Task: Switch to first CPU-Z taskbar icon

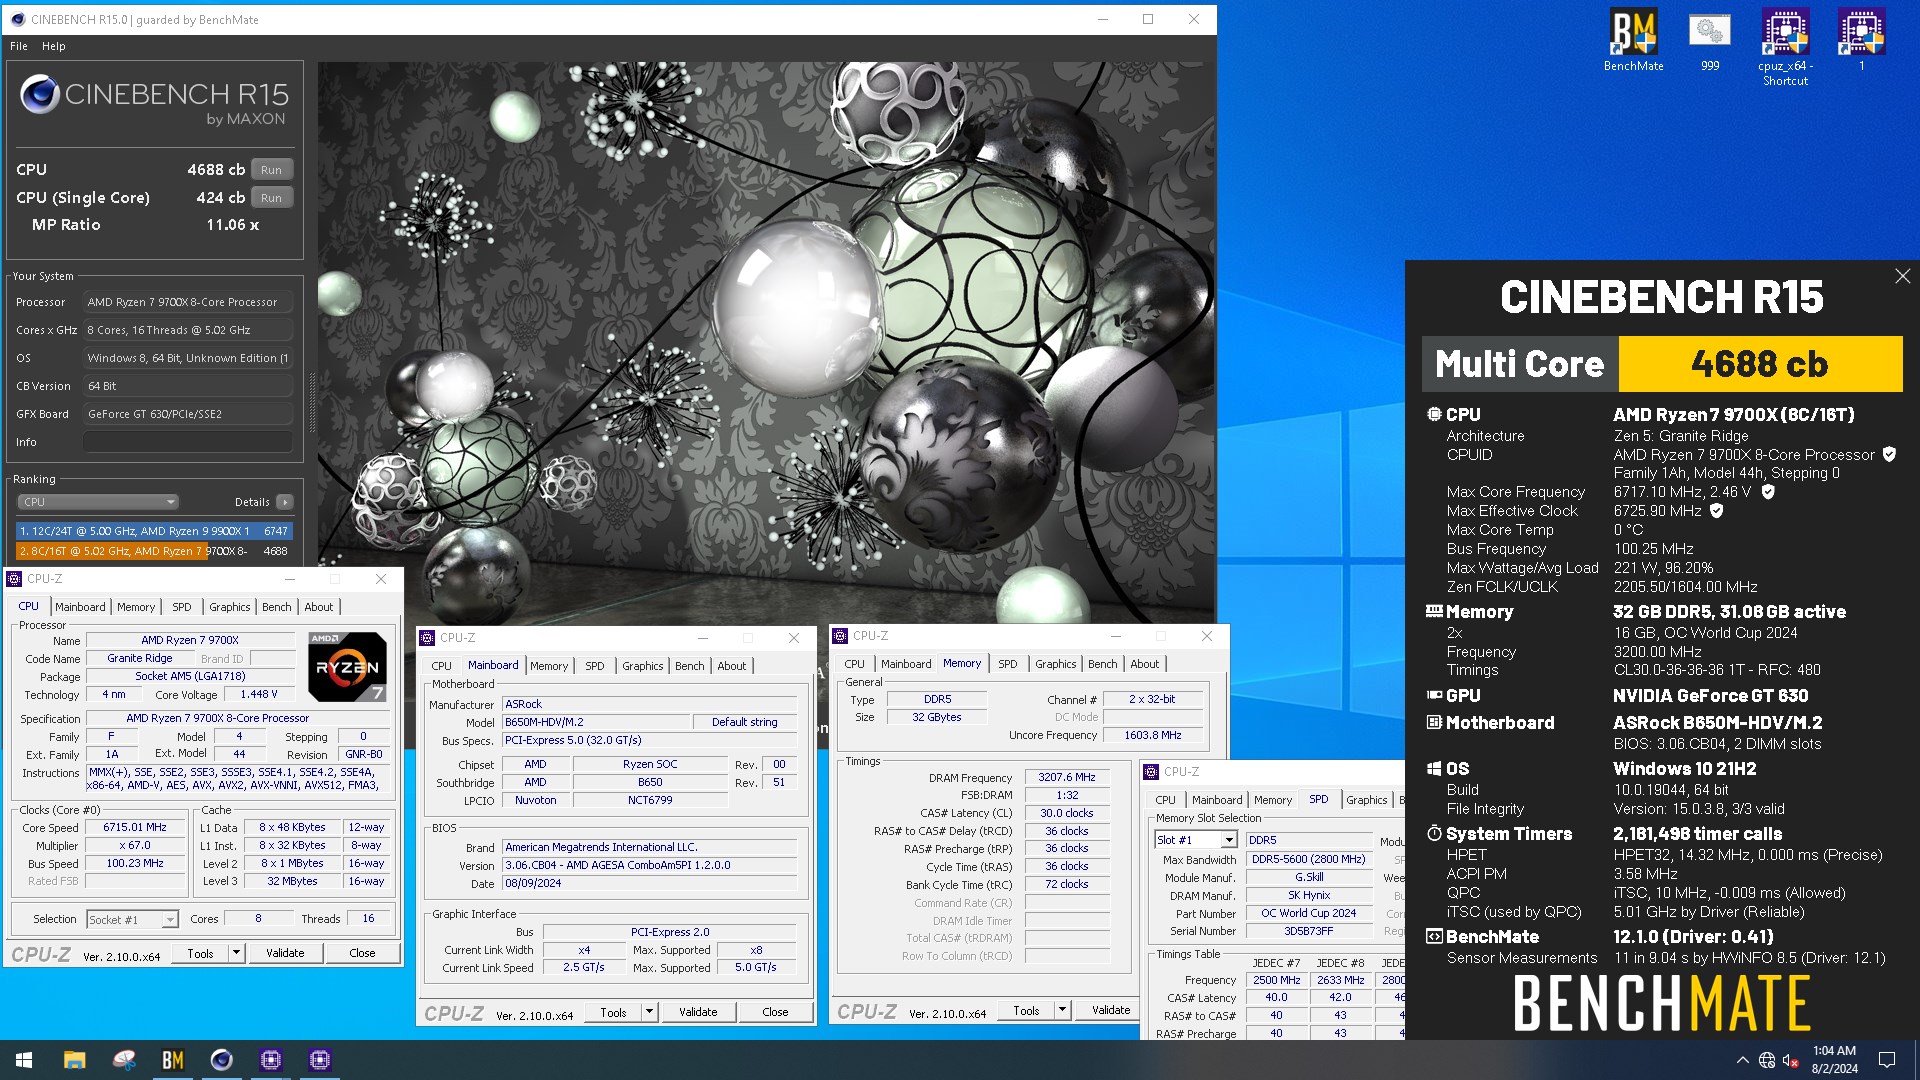Action: point(270,1060)
